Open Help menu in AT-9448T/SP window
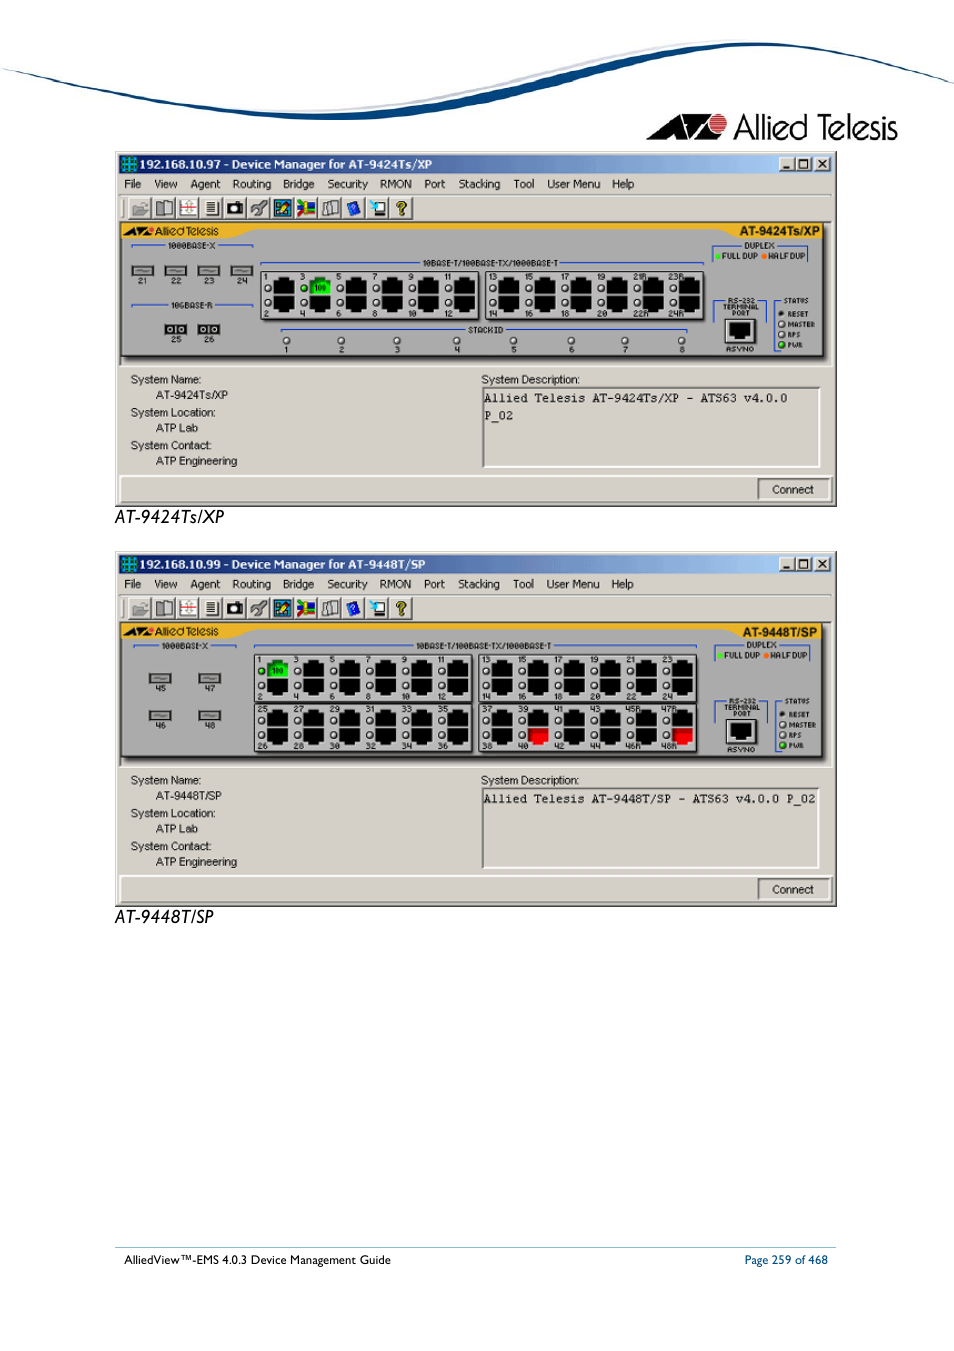 click(x=623, y=584)
